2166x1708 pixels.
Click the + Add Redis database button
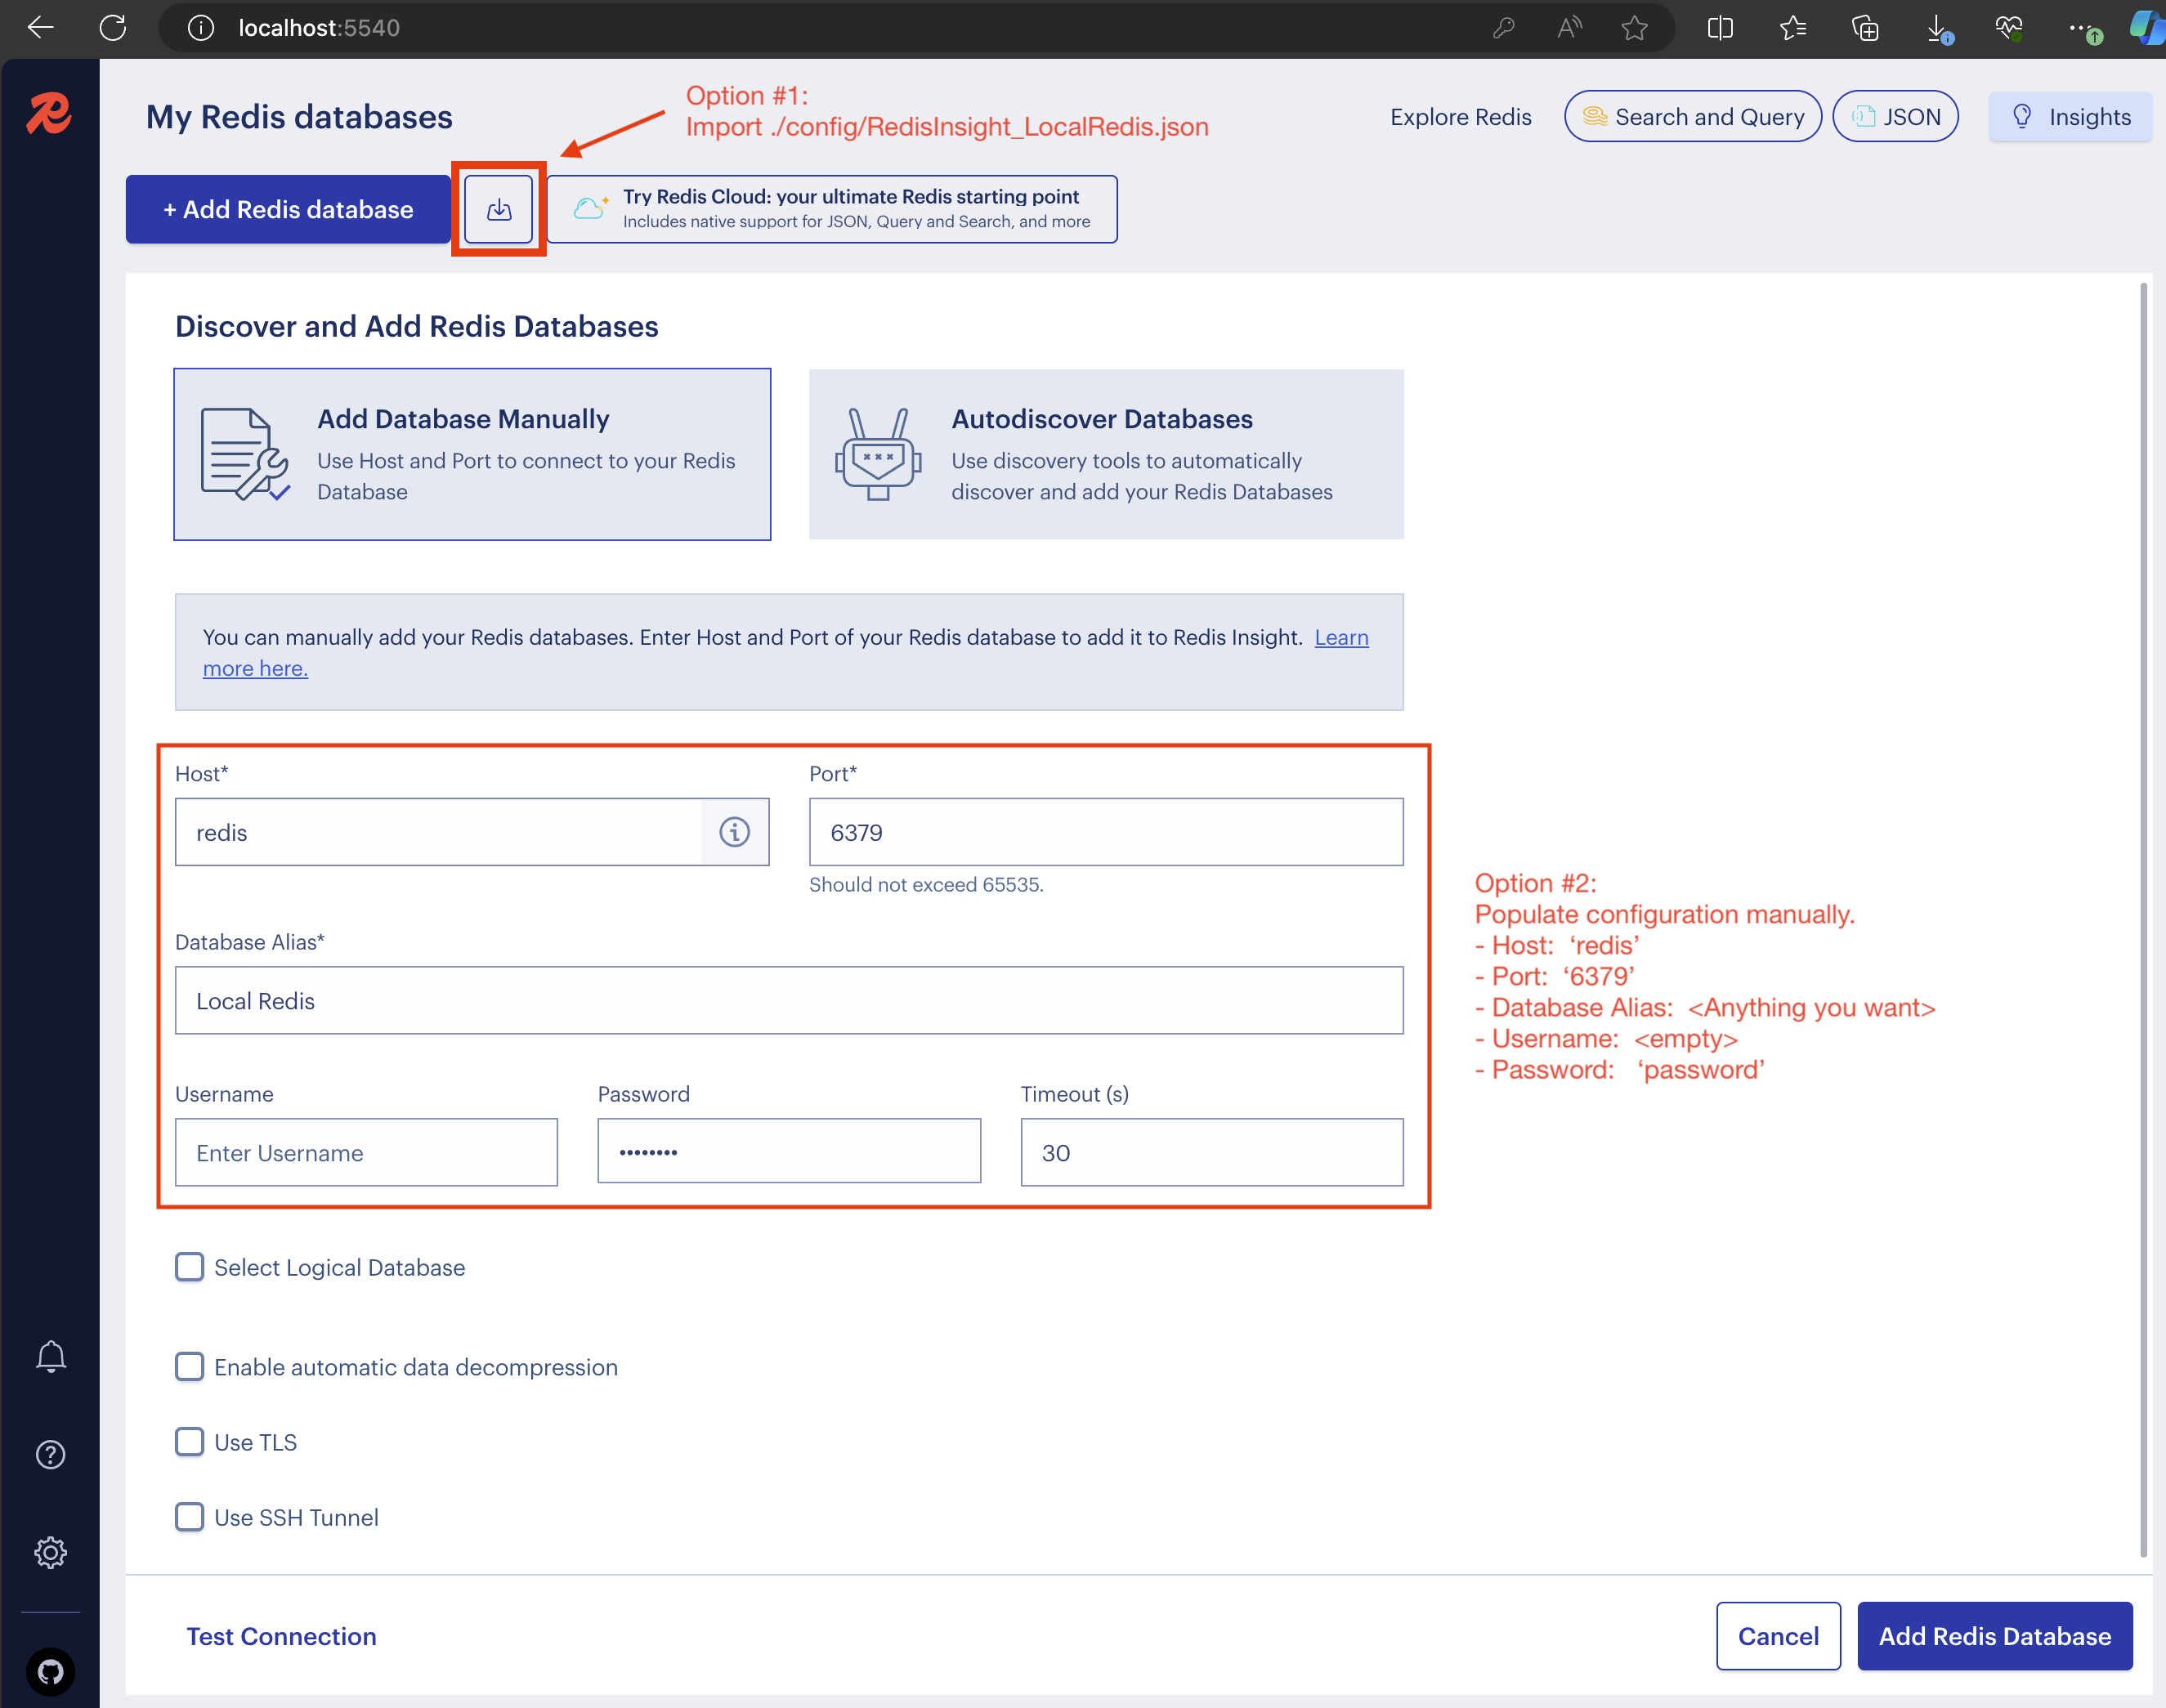[x=288, y=209]
